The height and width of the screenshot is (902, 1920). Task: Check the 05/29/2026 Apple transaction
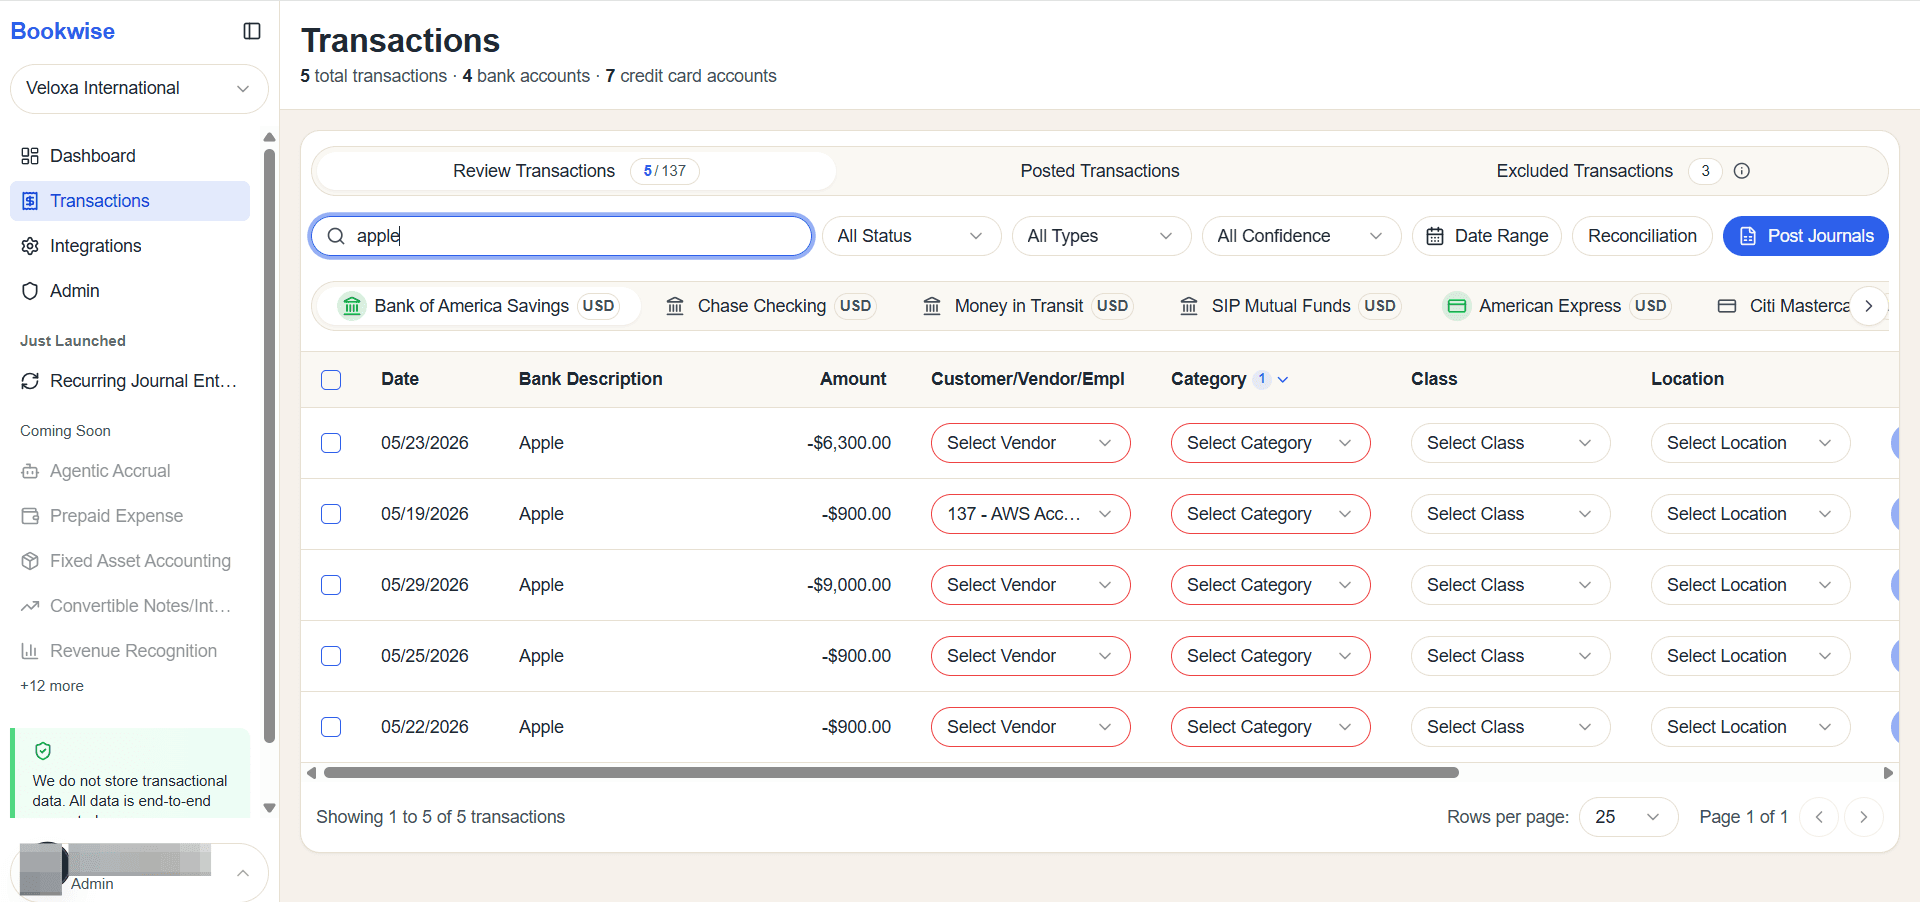pyautogui.click(x=331, y=585)
